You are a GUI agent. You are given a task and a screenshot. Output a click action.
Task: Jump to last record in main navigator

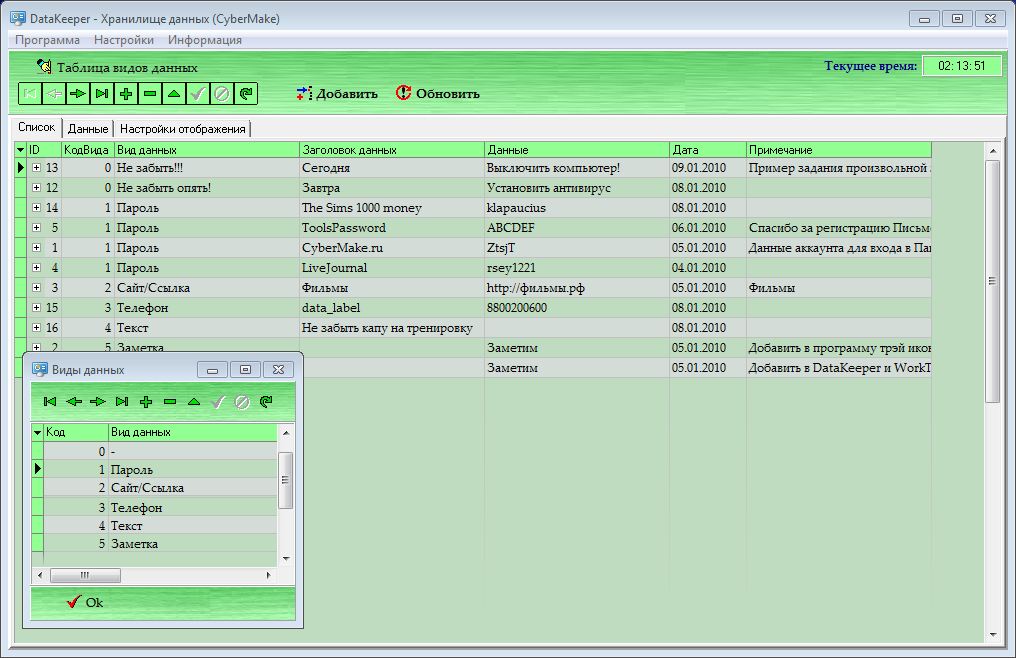pos(102,94)
